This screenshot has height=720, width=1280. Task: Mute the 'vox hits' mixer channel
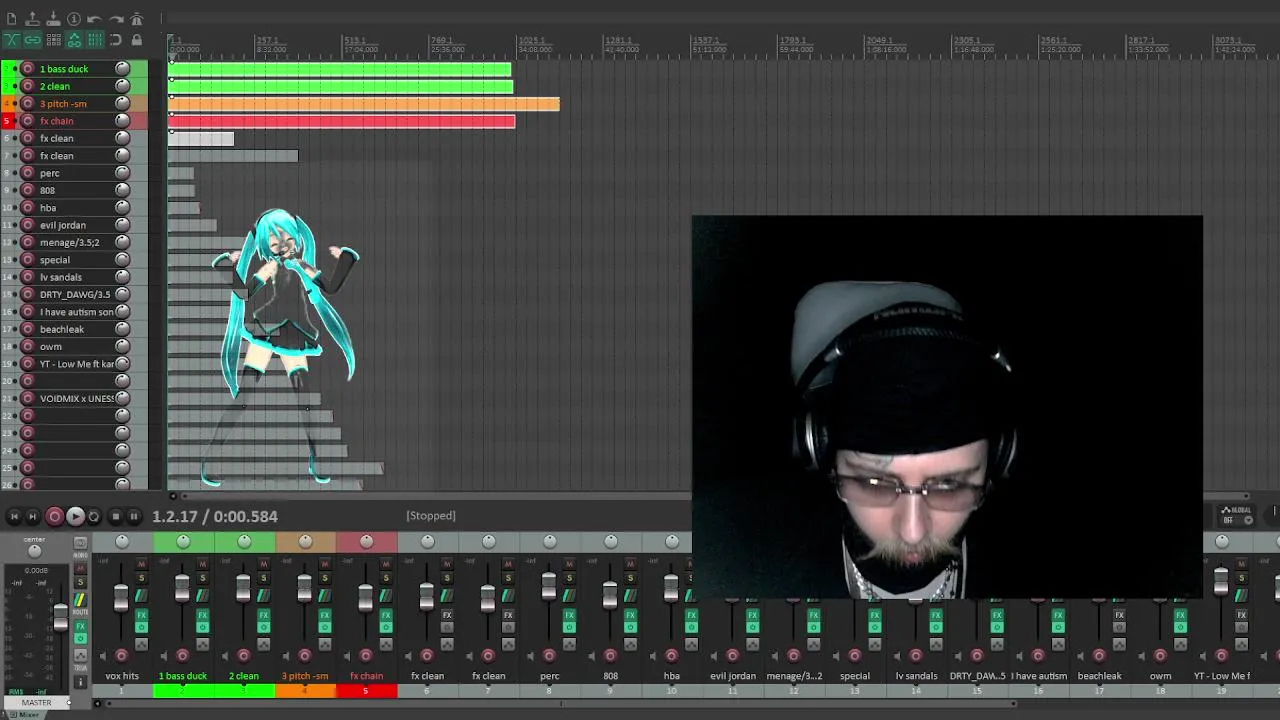(141, 564)
